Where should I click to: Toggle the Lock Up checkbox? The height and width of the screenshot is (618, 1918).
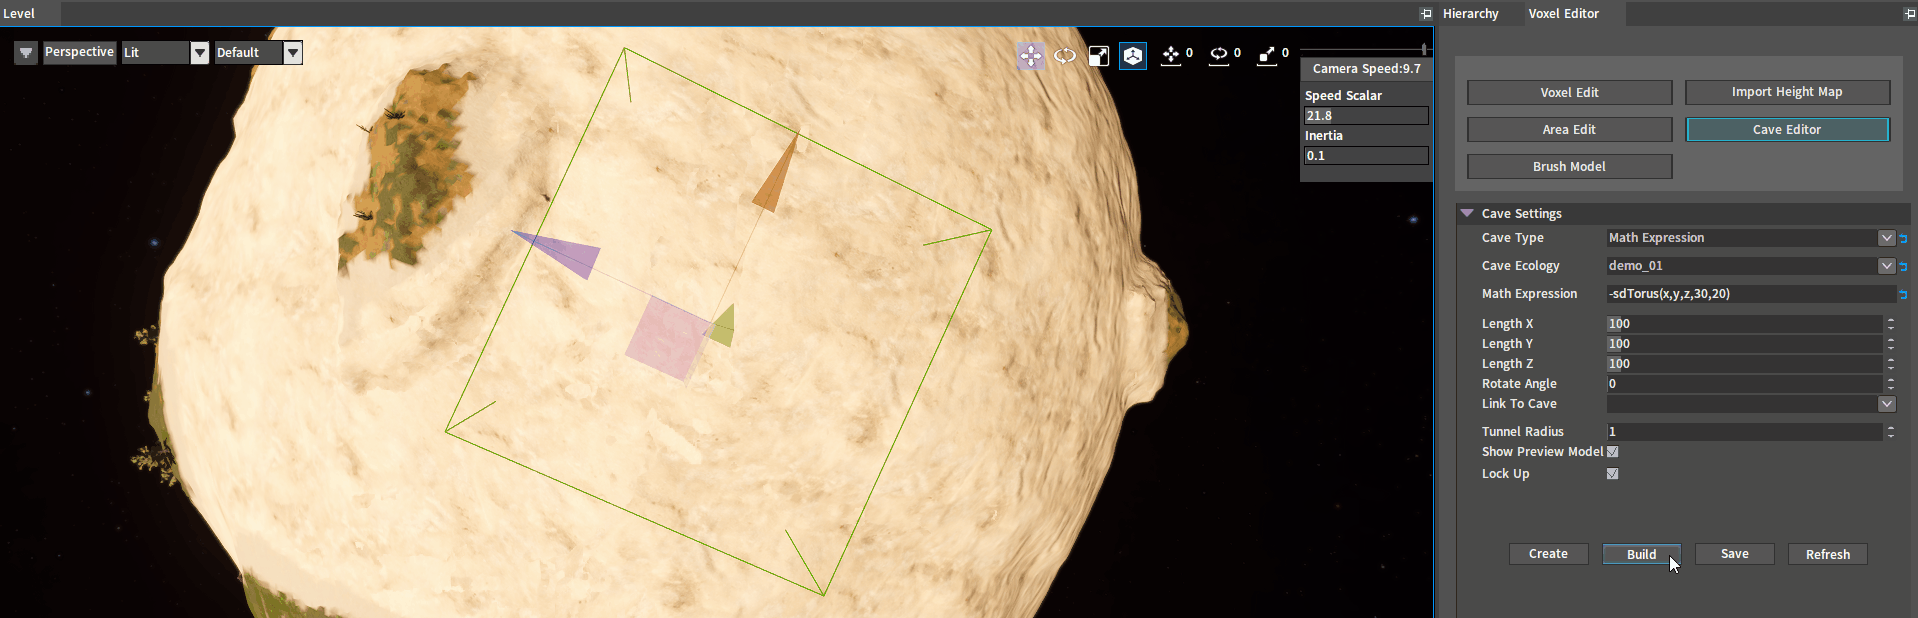tap(1612, 474)
